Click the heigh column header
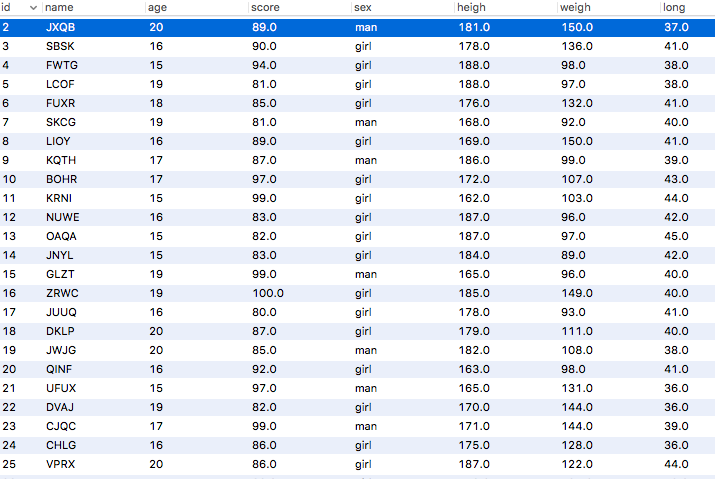This screenshot has width=715, height=479. tap(471, 7)
